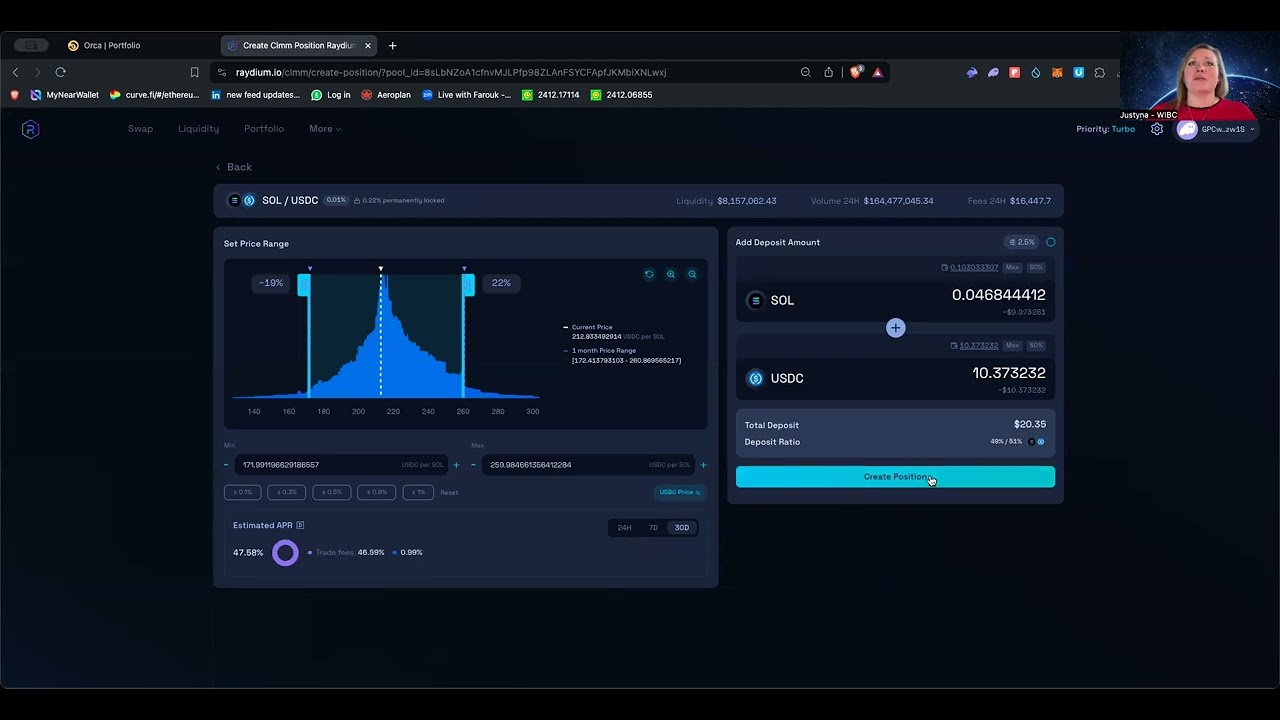Click the SOL/USDC pair icon in header
Screen dimensions: 1280x720
coord(242,200)
